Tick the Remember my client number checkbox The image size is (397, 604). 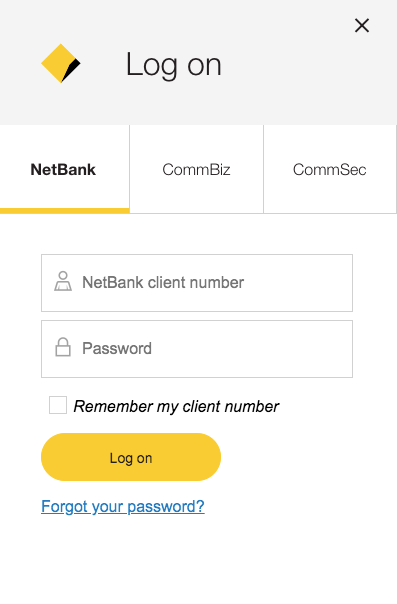click(58, 405)
